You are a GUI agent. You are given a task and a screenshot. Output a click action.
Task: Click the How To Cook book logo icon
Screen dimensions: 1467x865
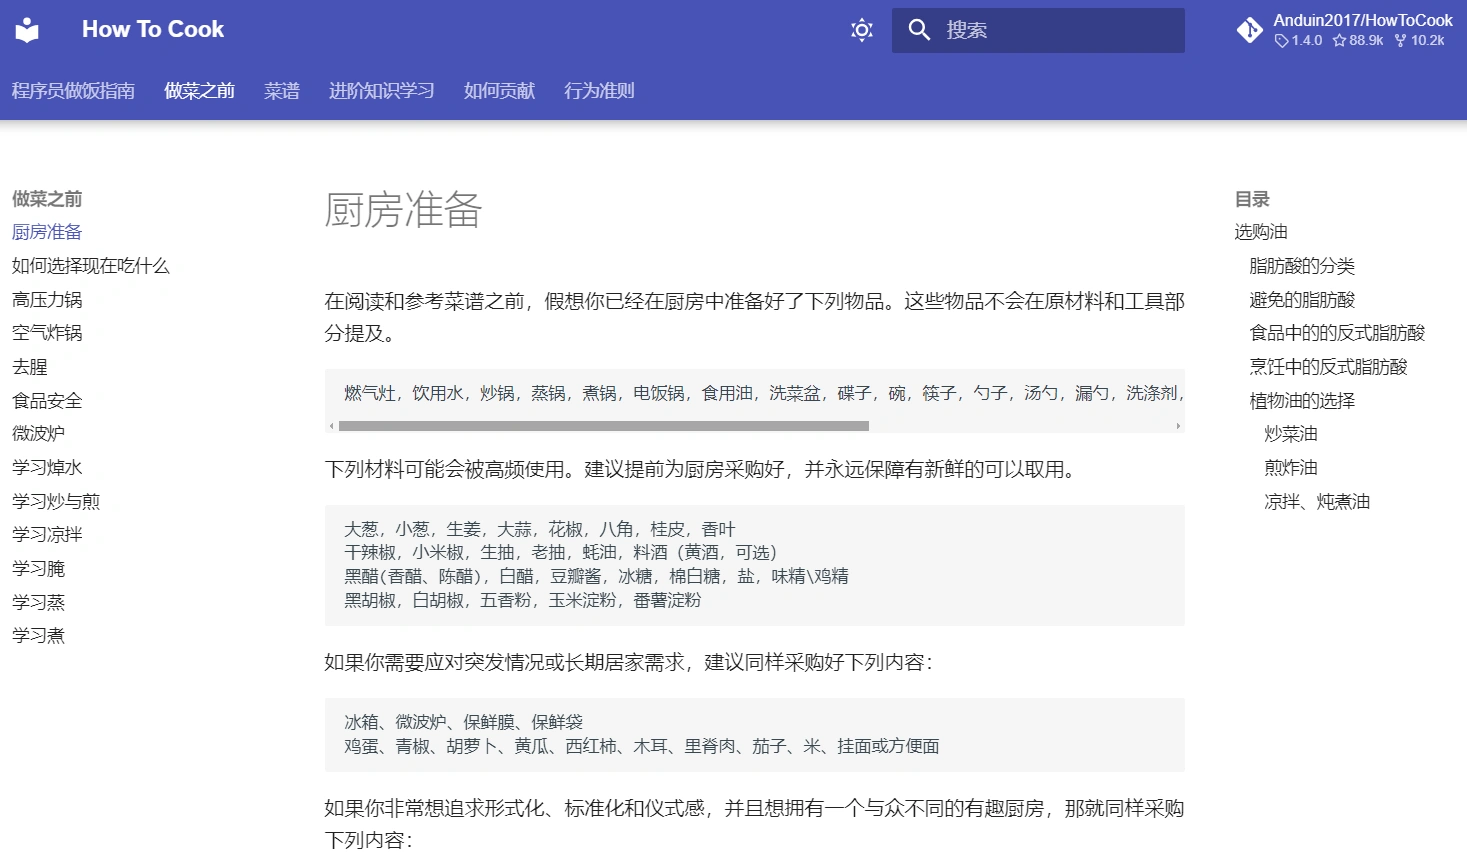pos(27,30)
